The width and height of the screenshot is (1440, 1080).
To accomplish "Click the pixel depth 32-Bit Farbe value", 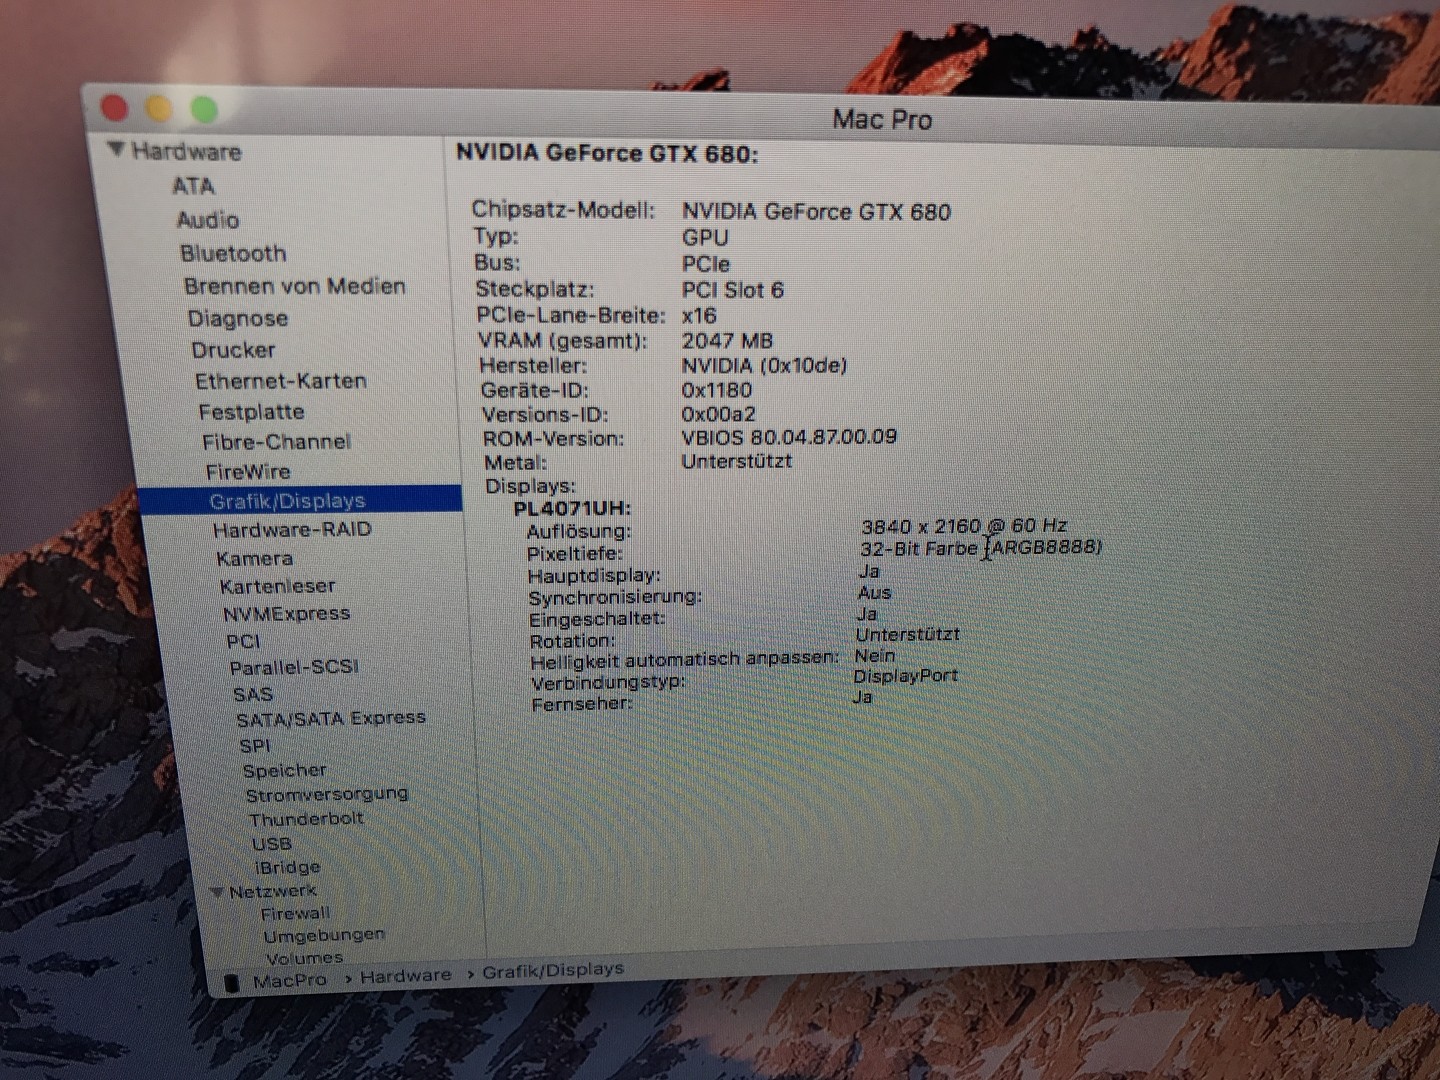I will [981, 548].
